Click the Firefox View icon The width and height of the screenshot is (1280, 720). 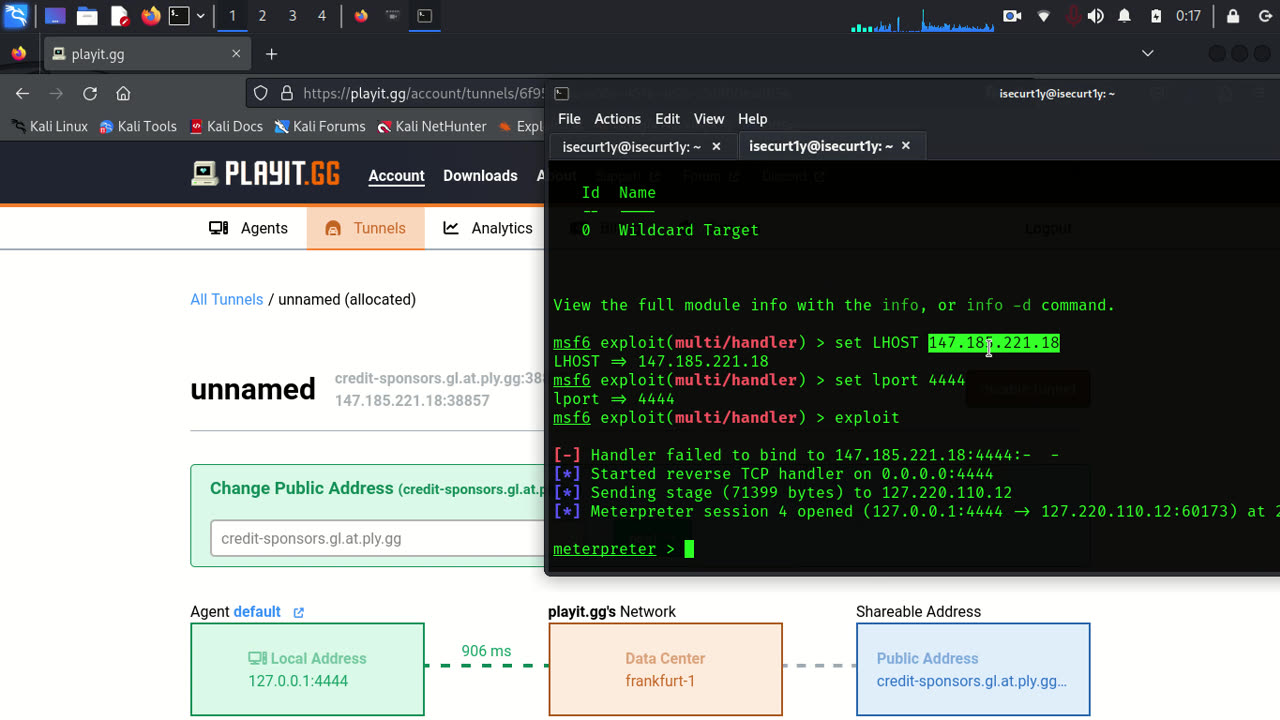[19, 54]
